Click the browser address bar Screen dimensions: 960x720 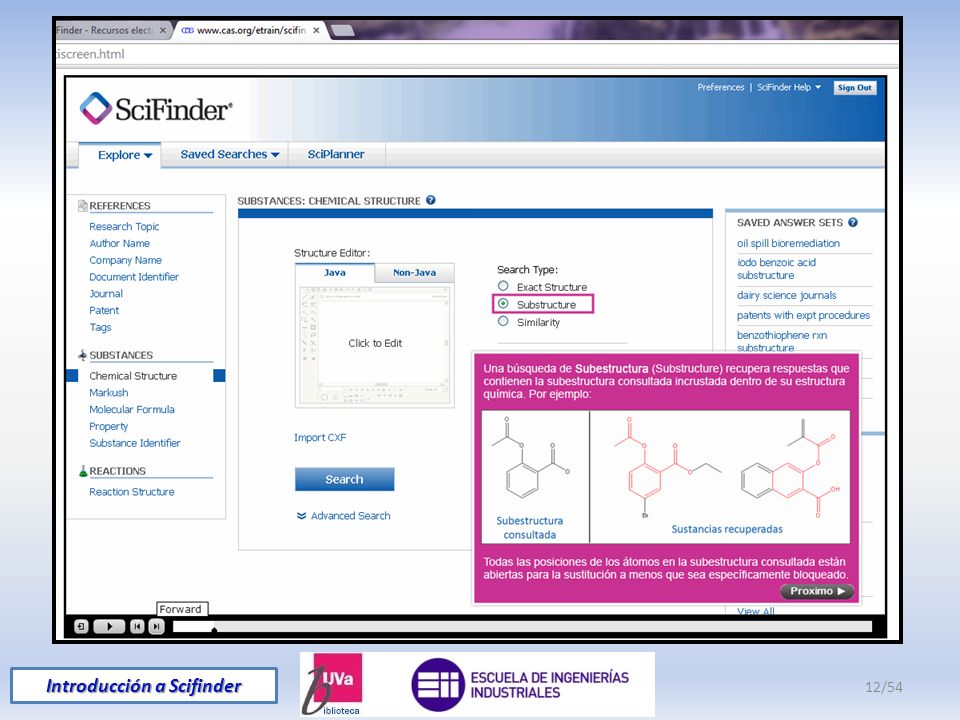click(x=476, y=54)
